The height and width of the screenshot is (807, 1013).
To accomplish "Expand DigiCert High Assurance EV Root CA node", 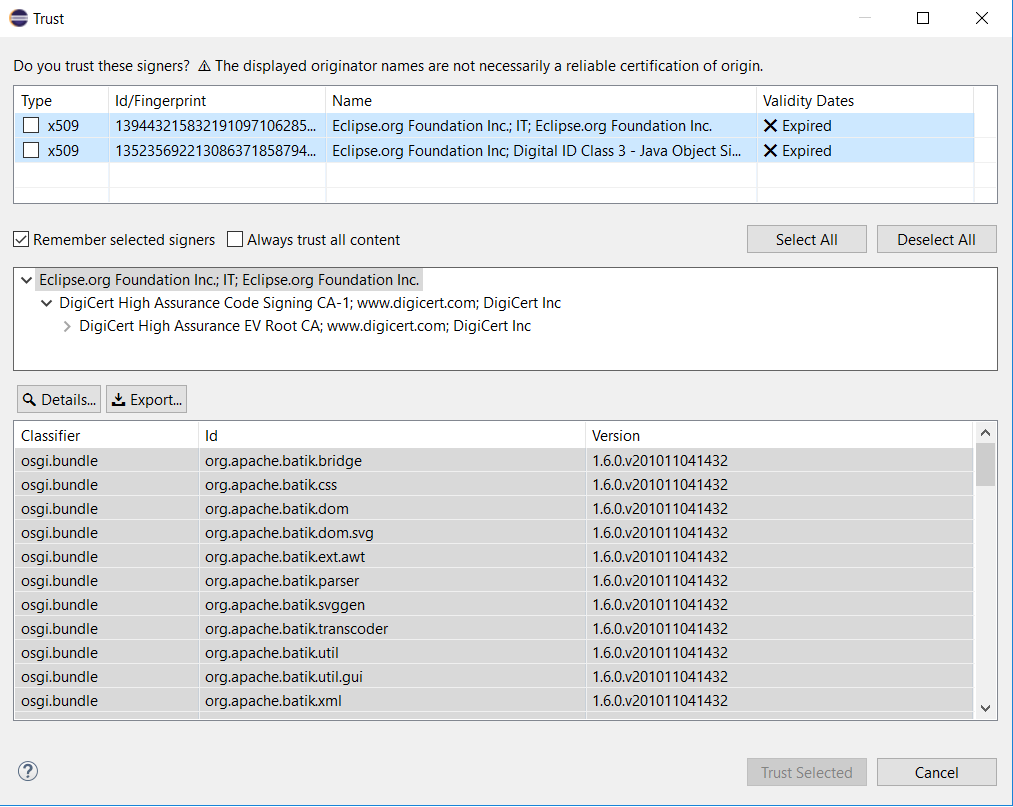I will click(x=67, y=326).
